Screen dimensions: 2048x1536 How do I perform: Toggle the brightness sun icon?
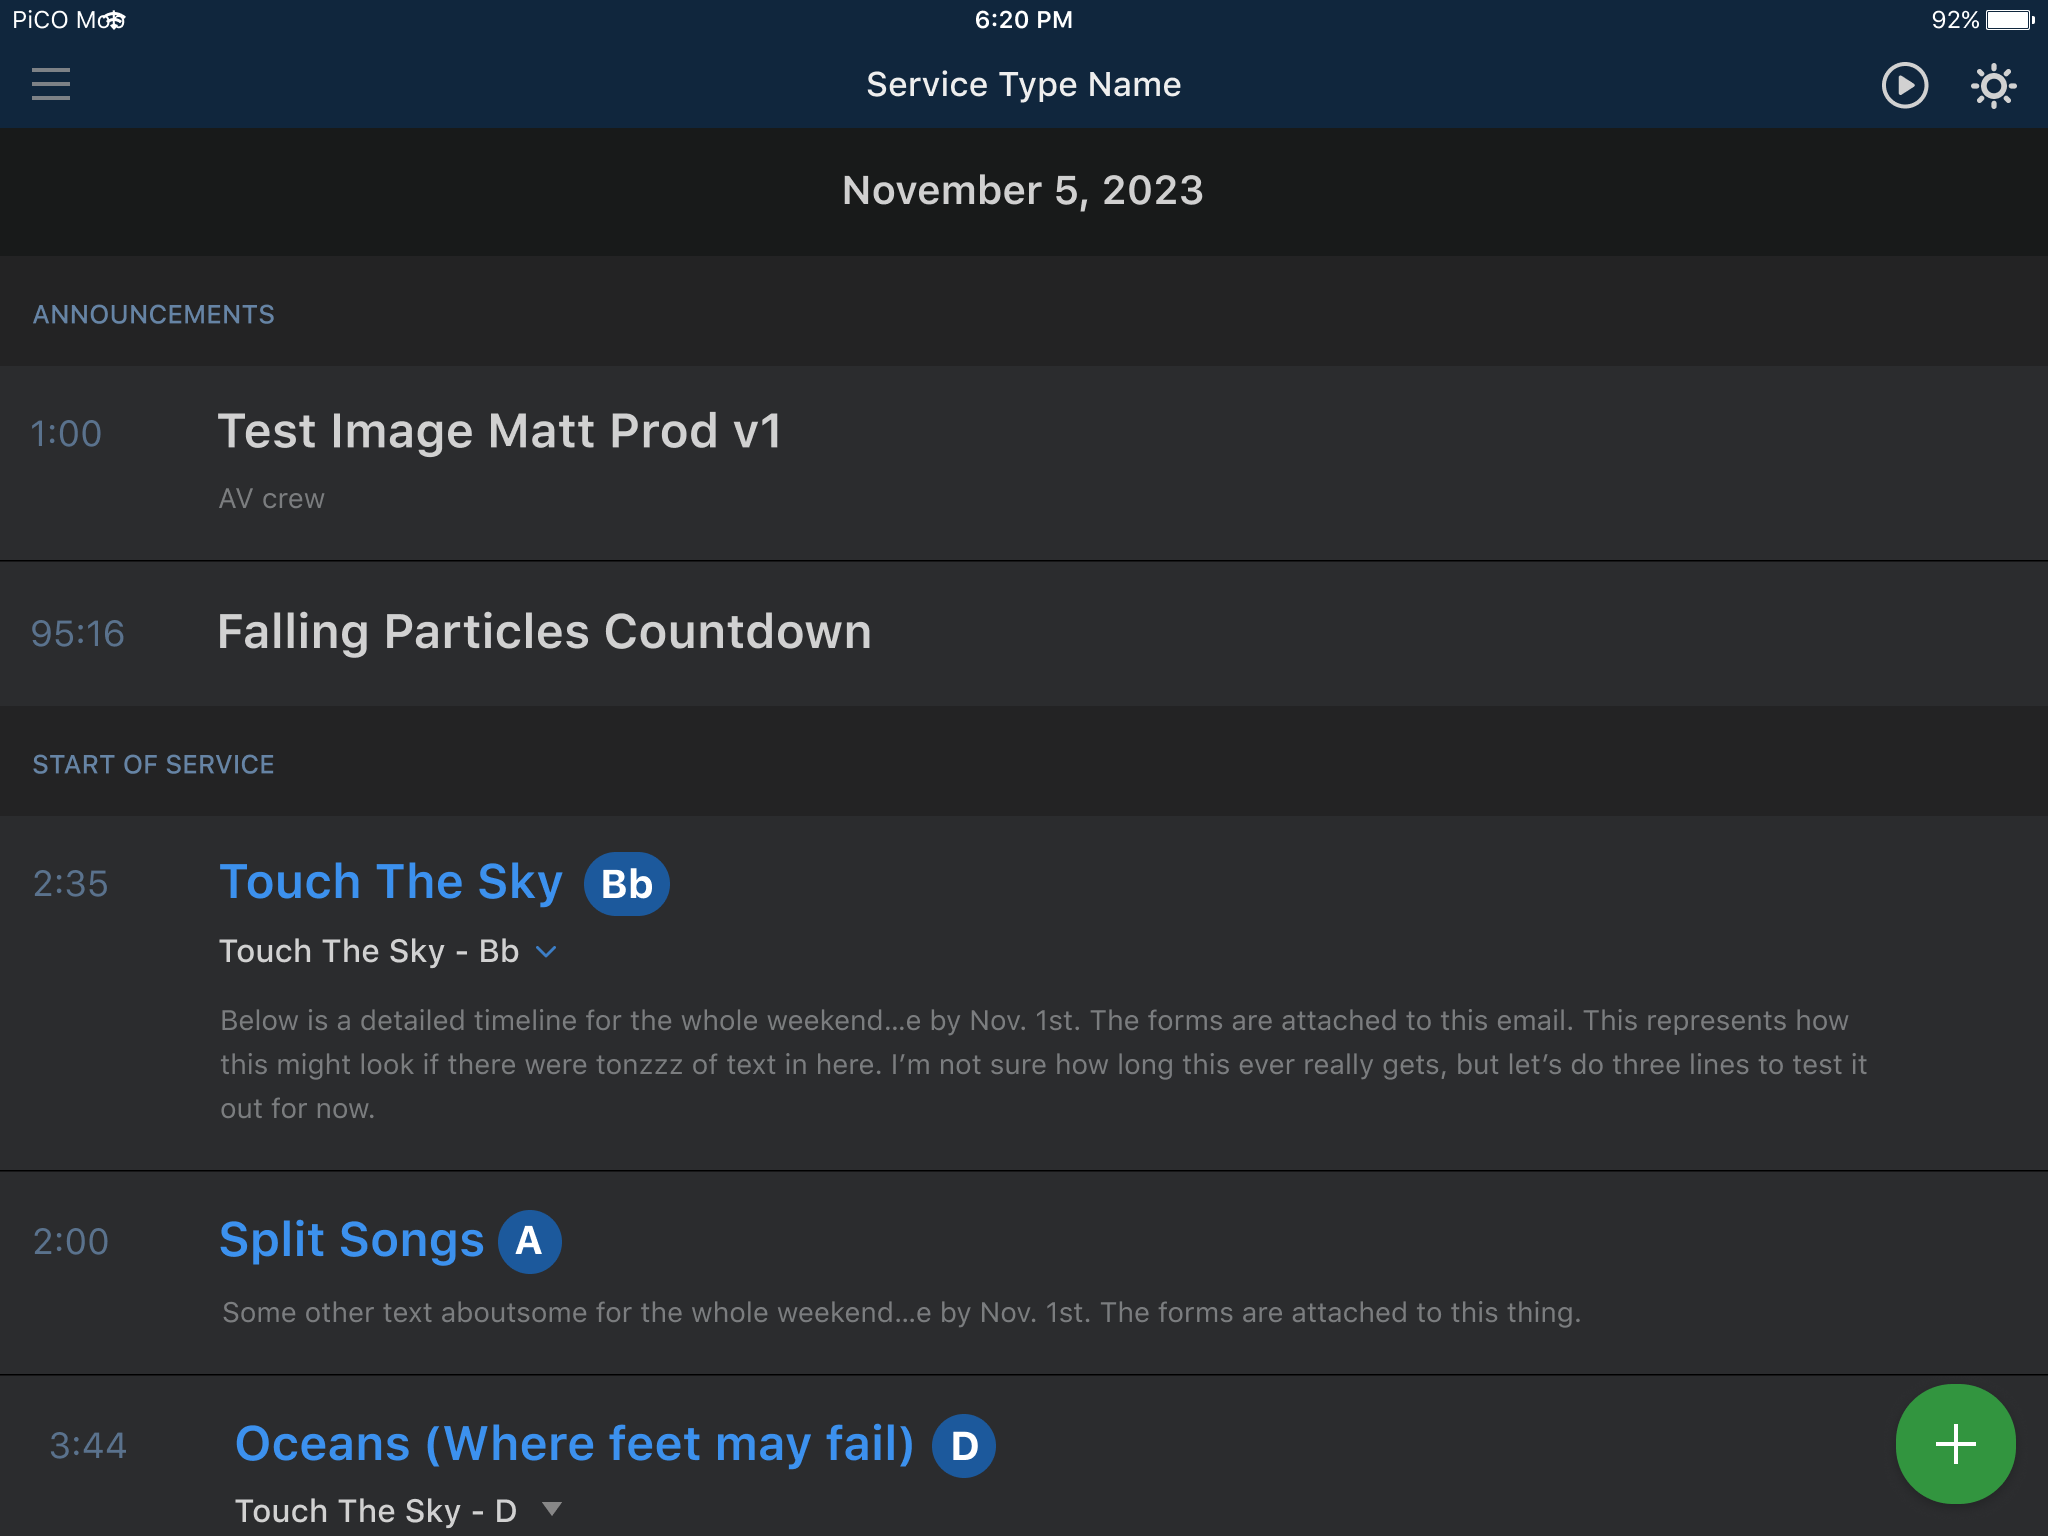pyautogui.click(x=1993, y=85)
